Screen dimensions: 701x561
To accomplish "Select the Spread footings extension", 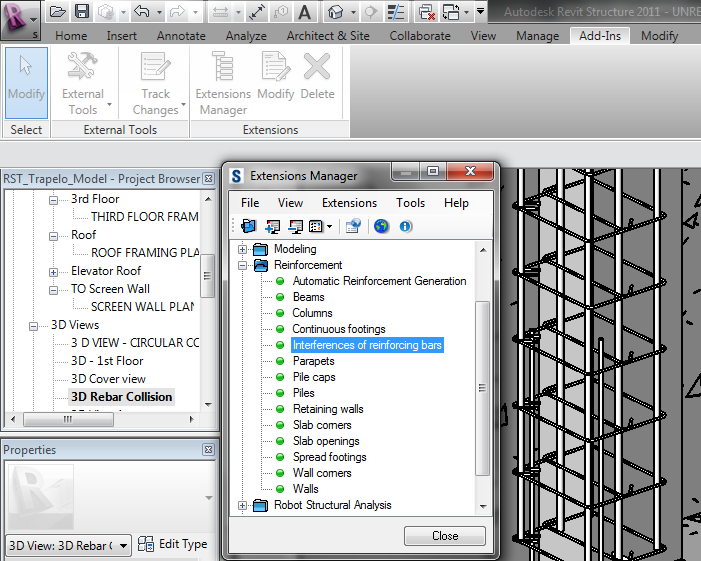I will (x=329, y=457).
